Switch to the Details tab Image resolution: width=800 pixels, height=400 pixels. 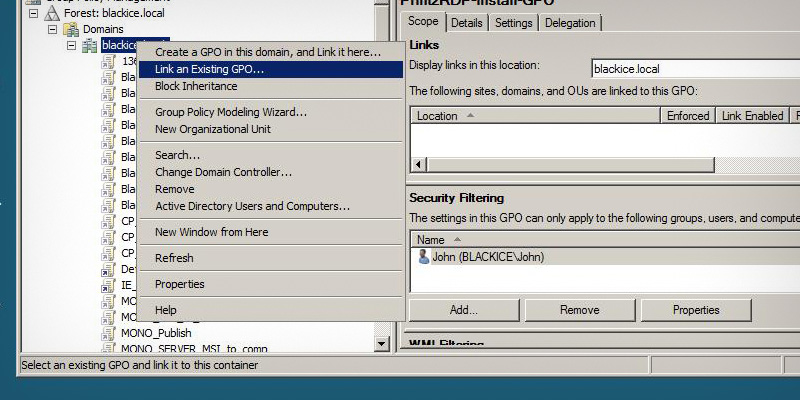[466, 23]
